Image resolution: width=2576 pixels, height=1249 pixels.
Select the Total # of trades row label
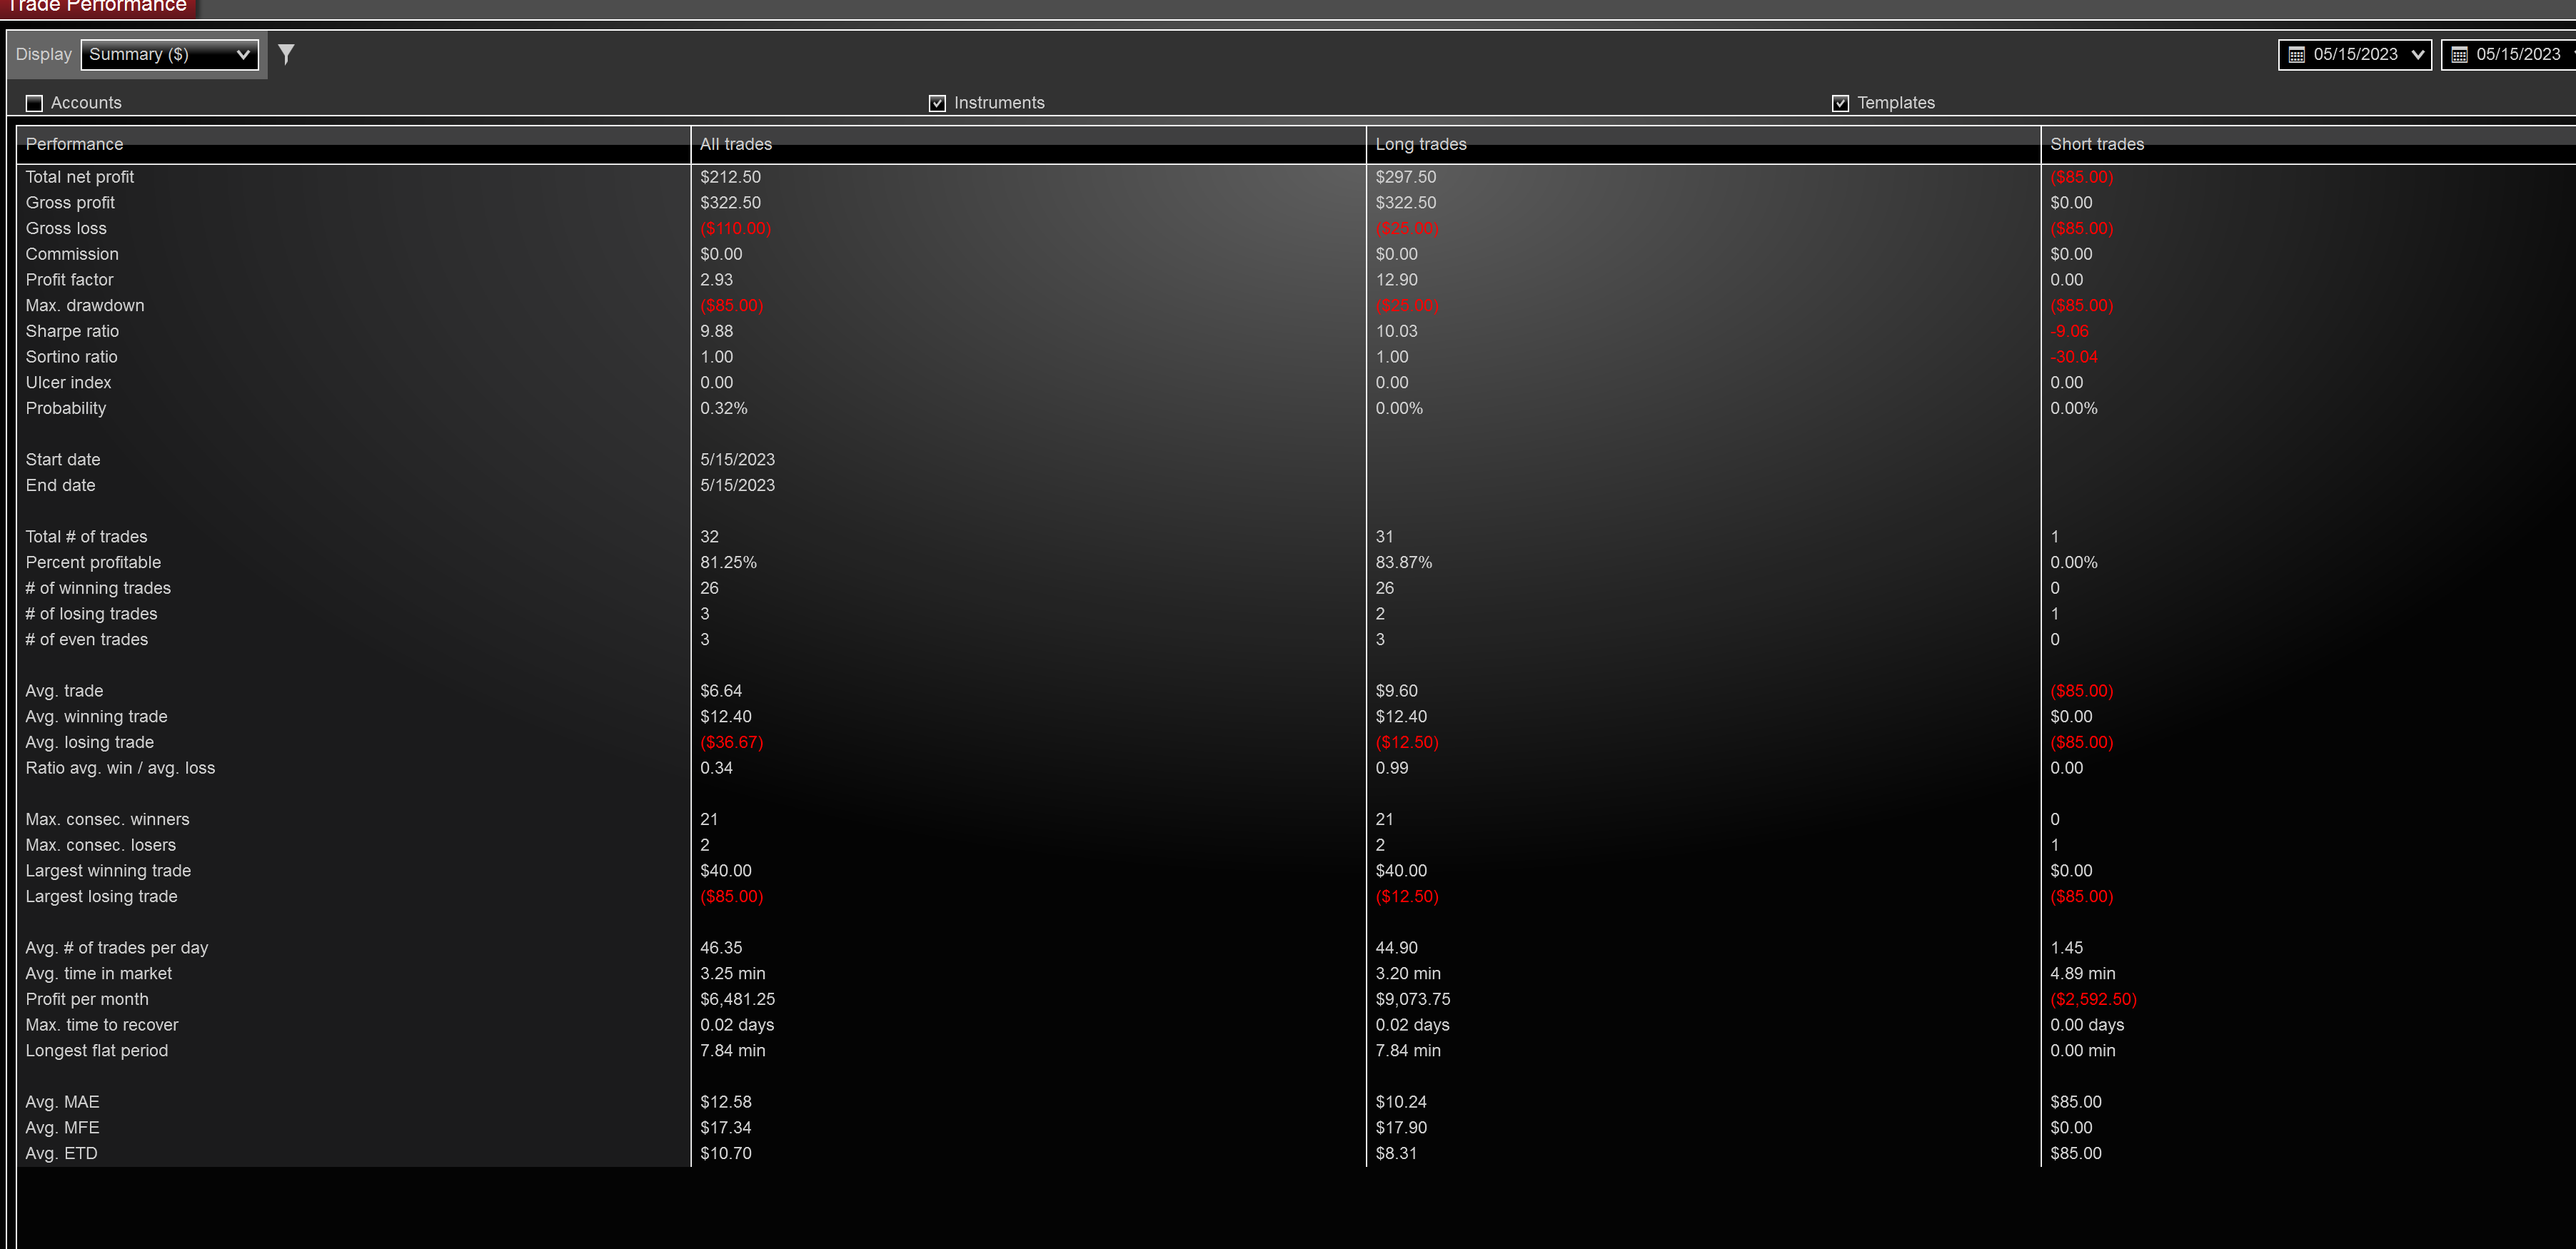click(x=86, y=537)
